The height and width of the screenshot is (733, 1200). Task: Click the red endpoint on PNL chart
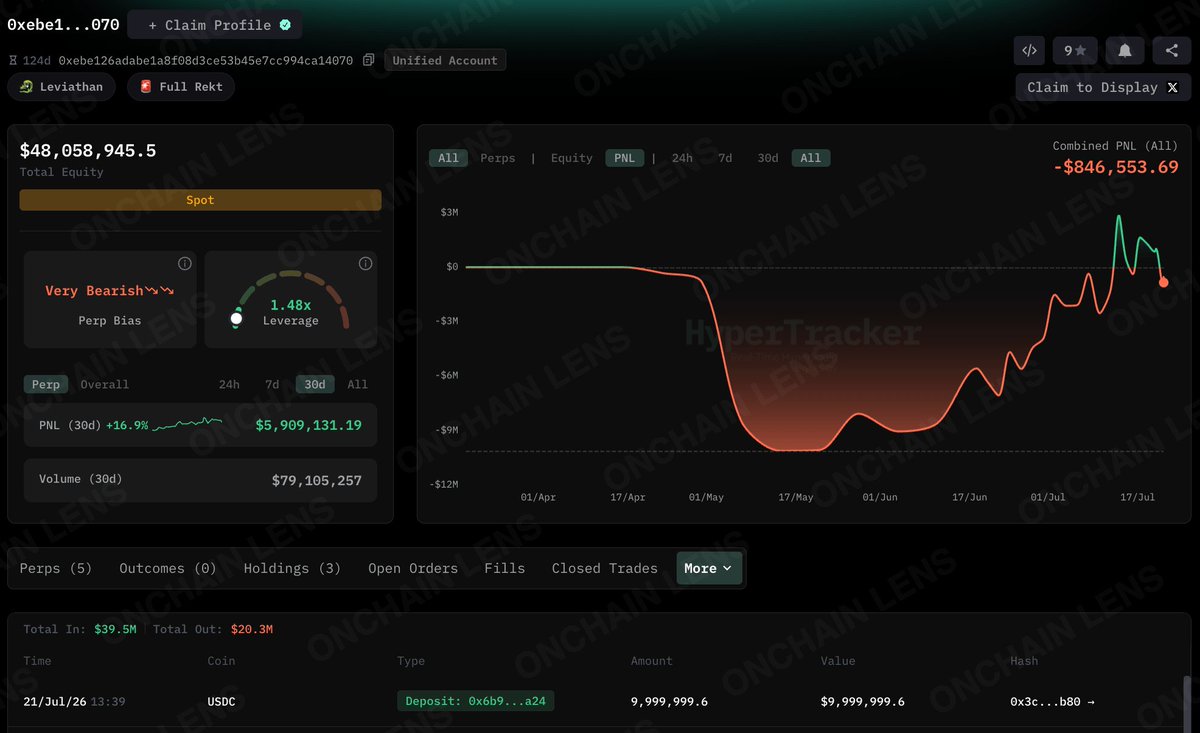[x=1163, y=283]
